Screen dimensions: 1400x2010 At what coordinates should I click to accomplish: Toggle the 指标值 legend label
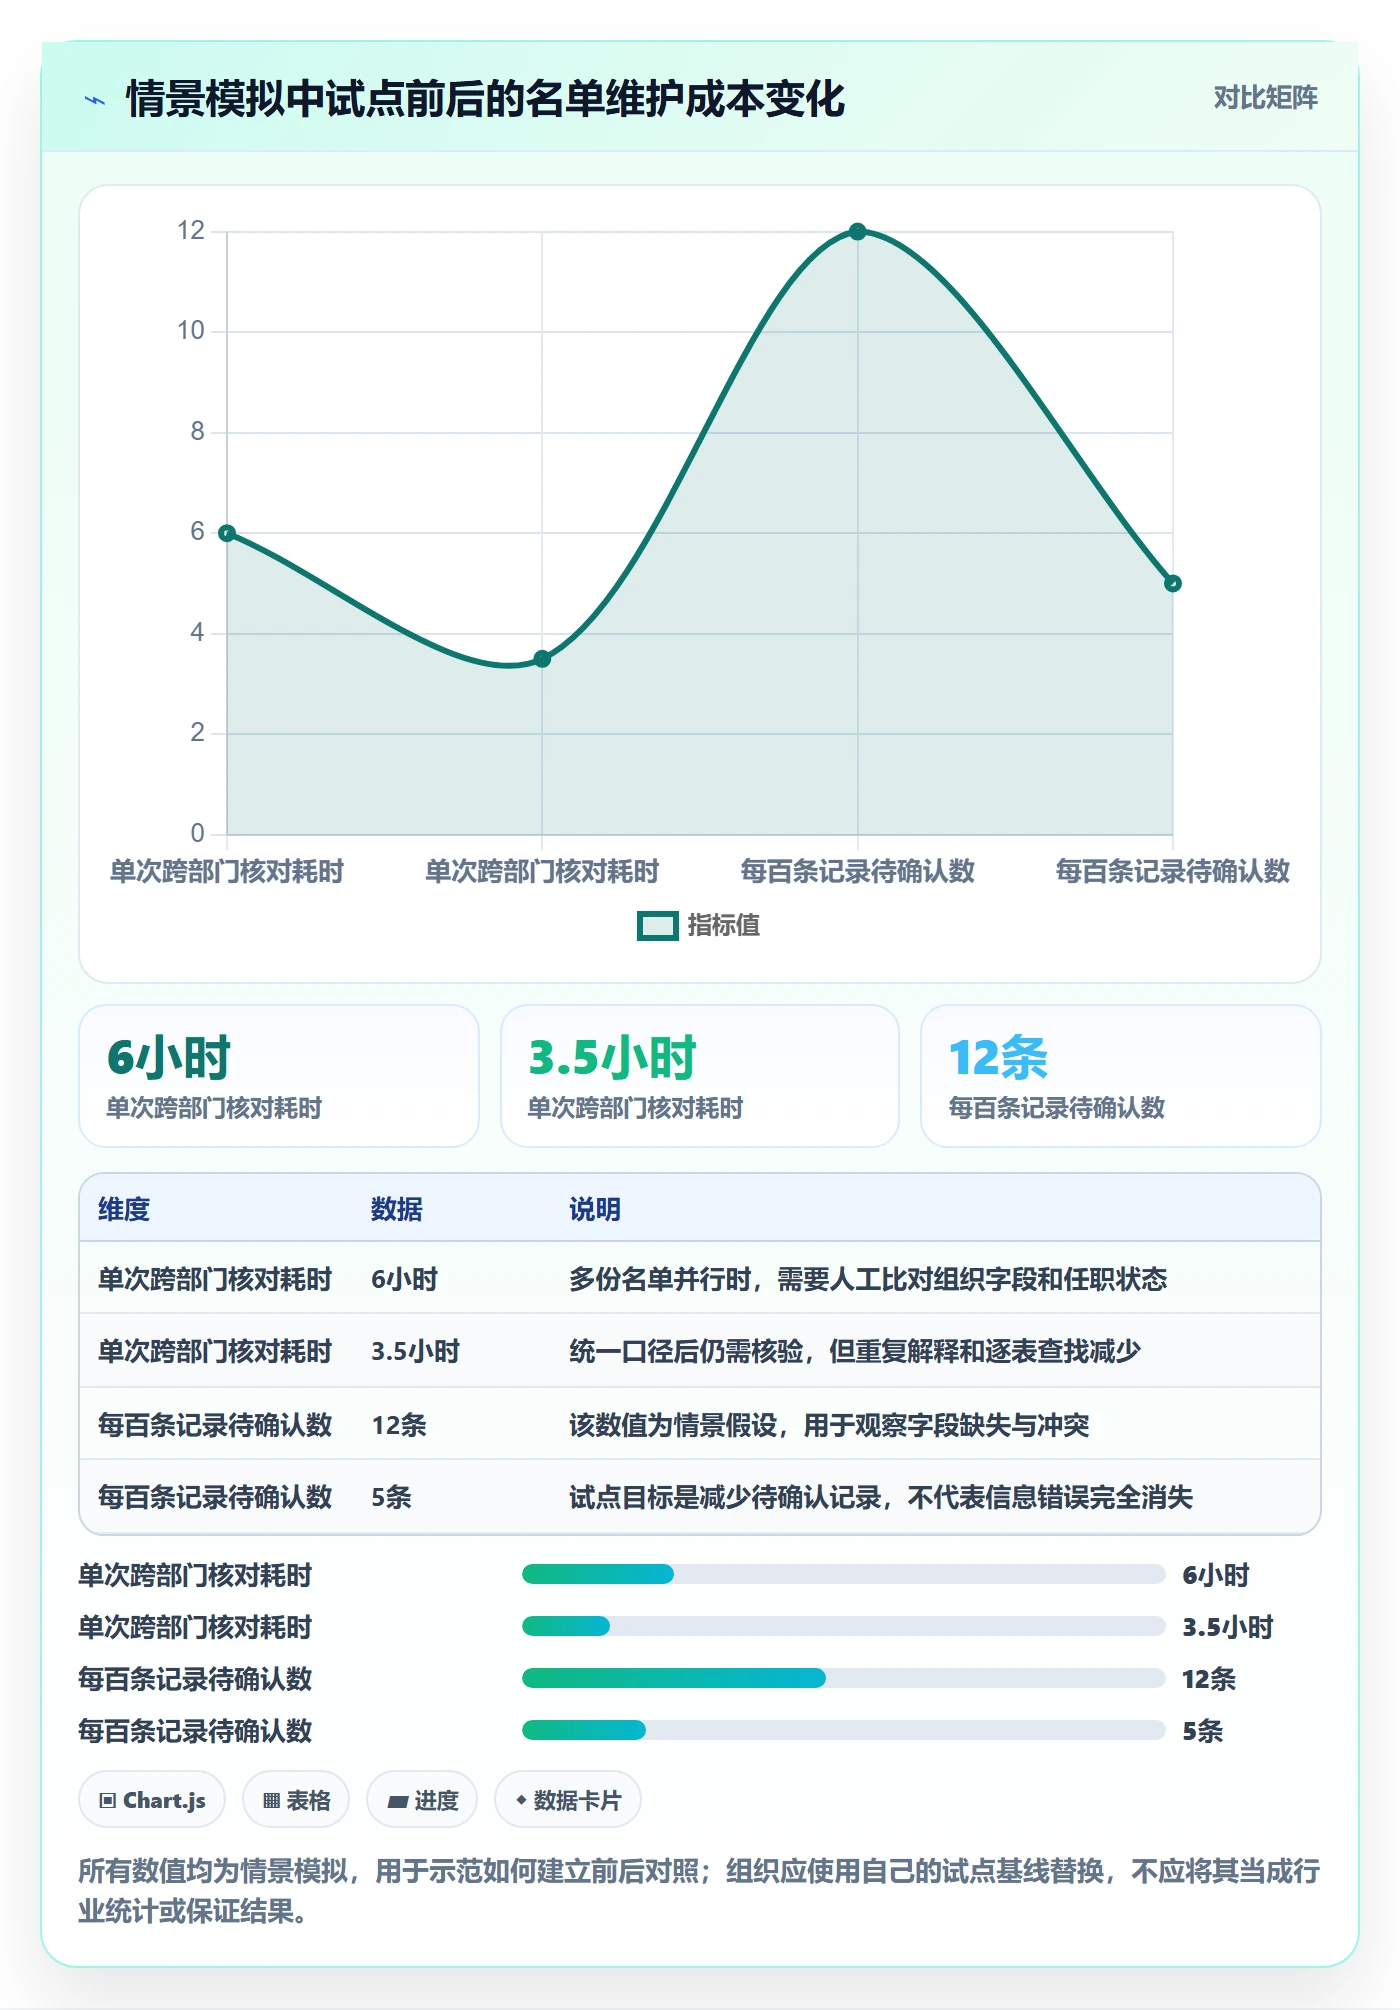pos(723,926)
